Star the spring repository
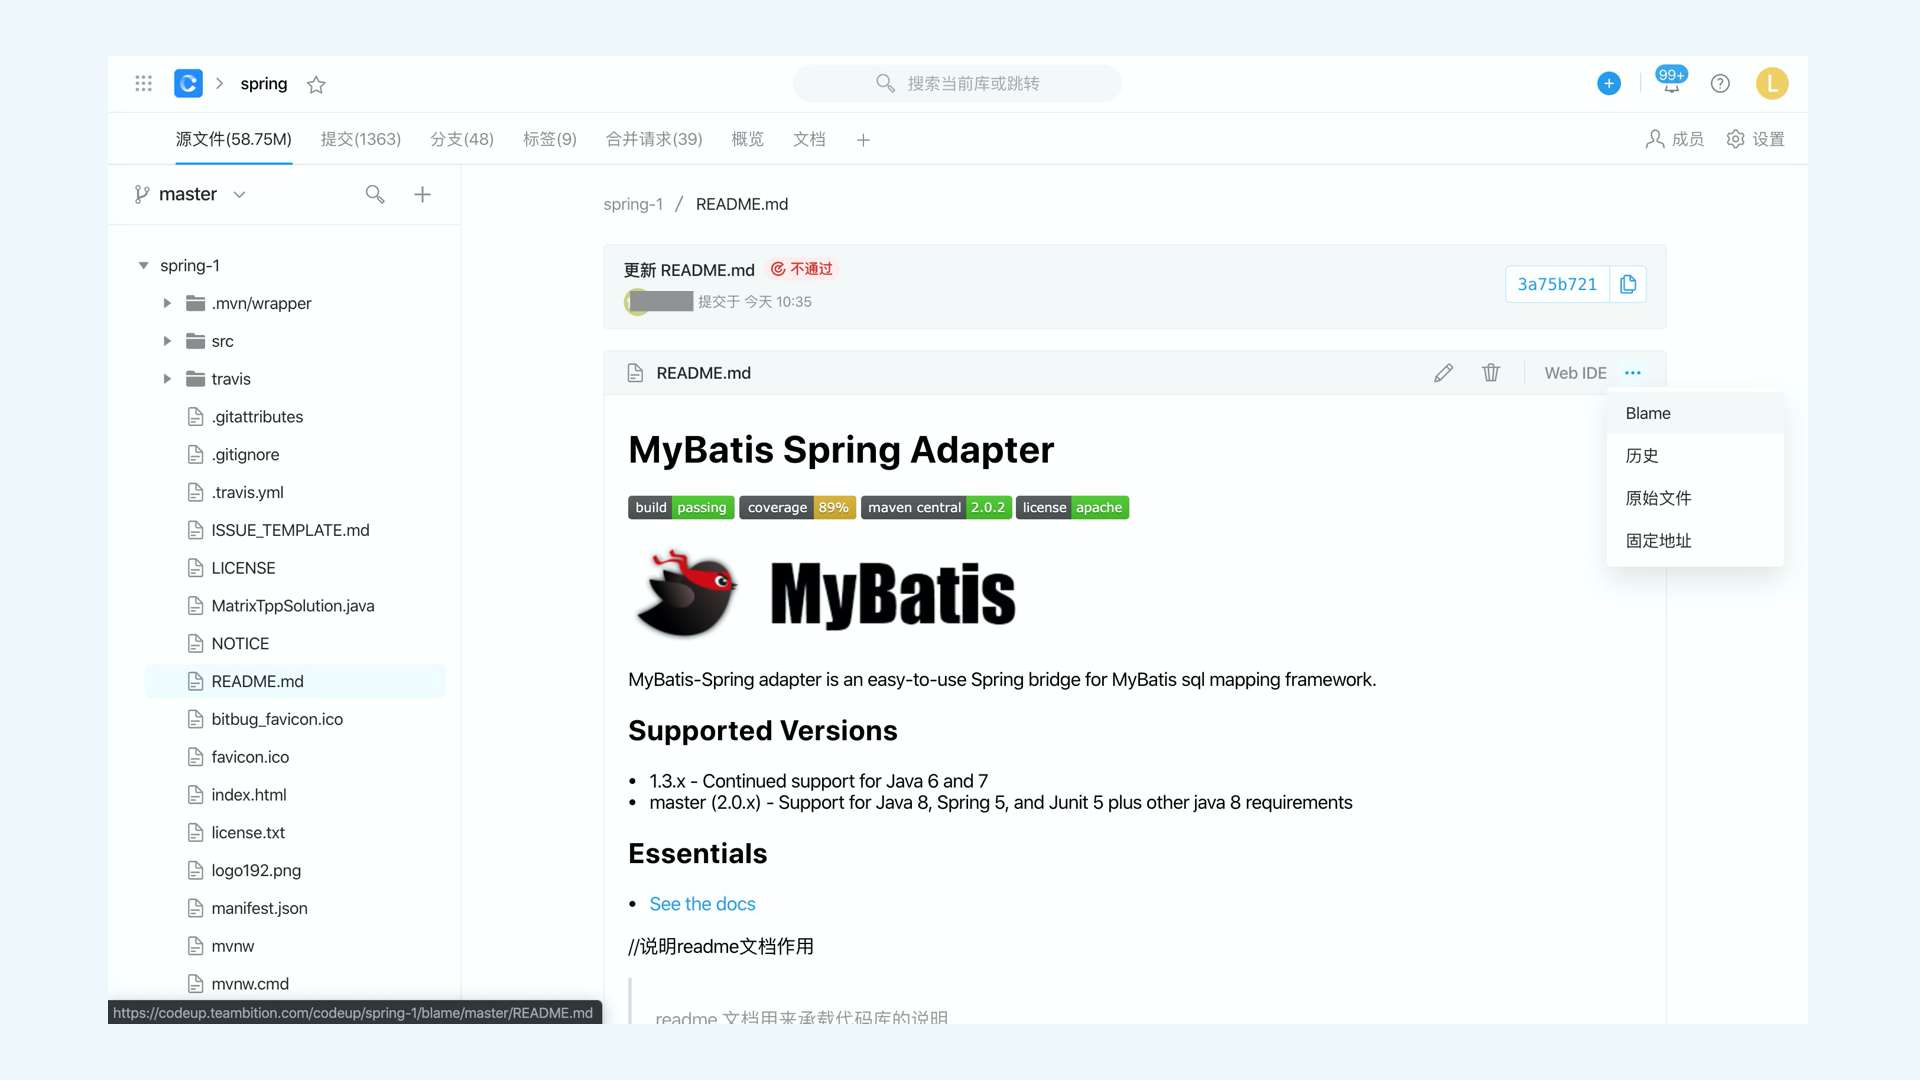 tap(316, 85)
